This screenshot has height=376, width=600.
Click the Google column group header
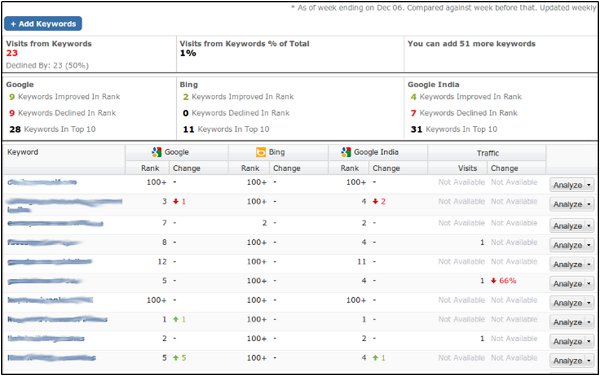(176, 152)
